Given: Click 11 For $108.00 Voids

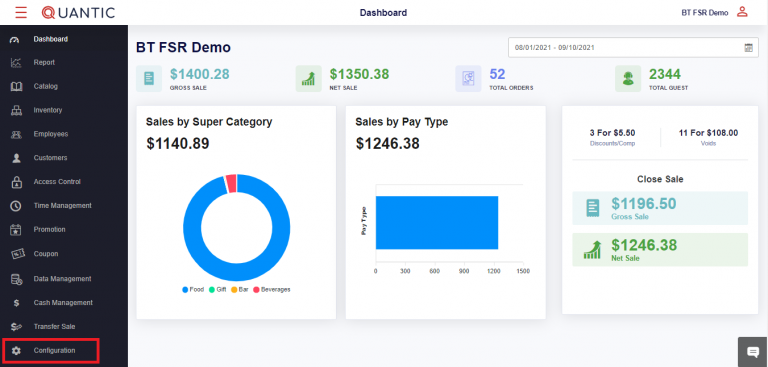Looking at the screenshot, I should pyautogui.click(x=708, y=137).
